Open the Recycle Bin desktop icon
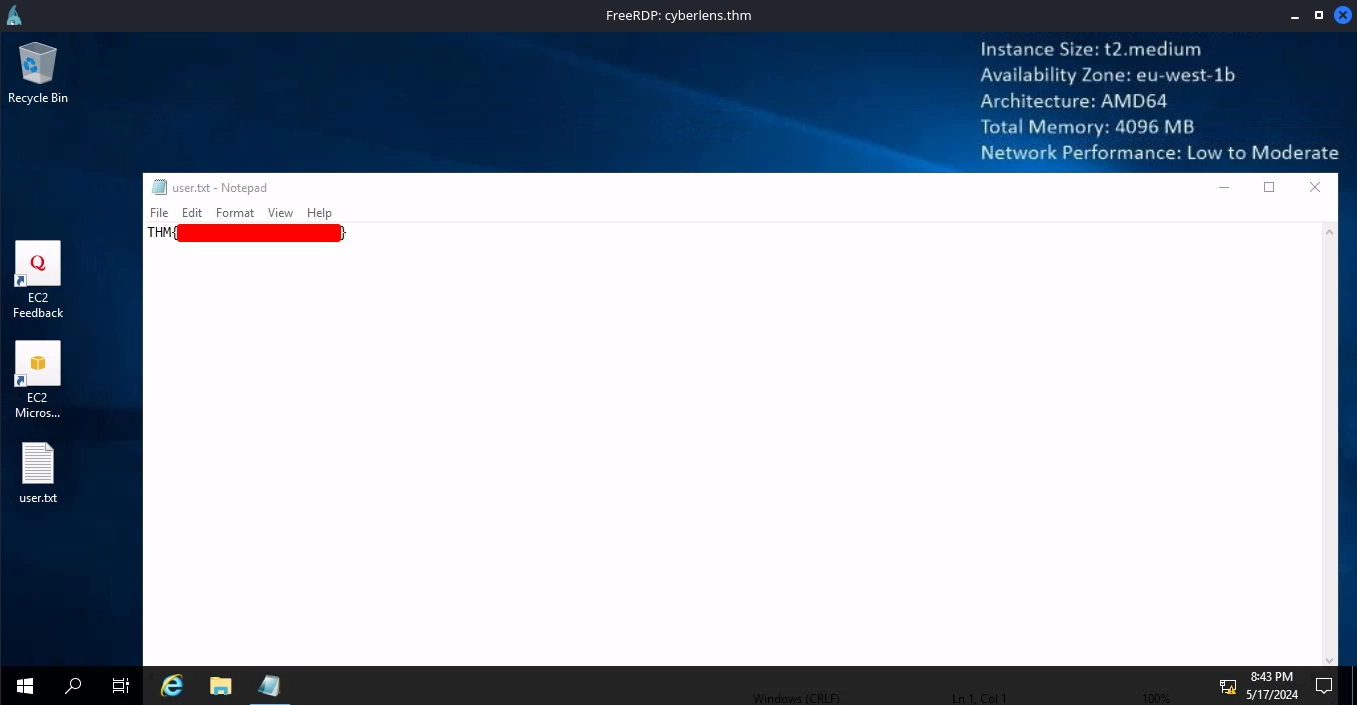The image size is (1357, 705). (x=38, y=72)
